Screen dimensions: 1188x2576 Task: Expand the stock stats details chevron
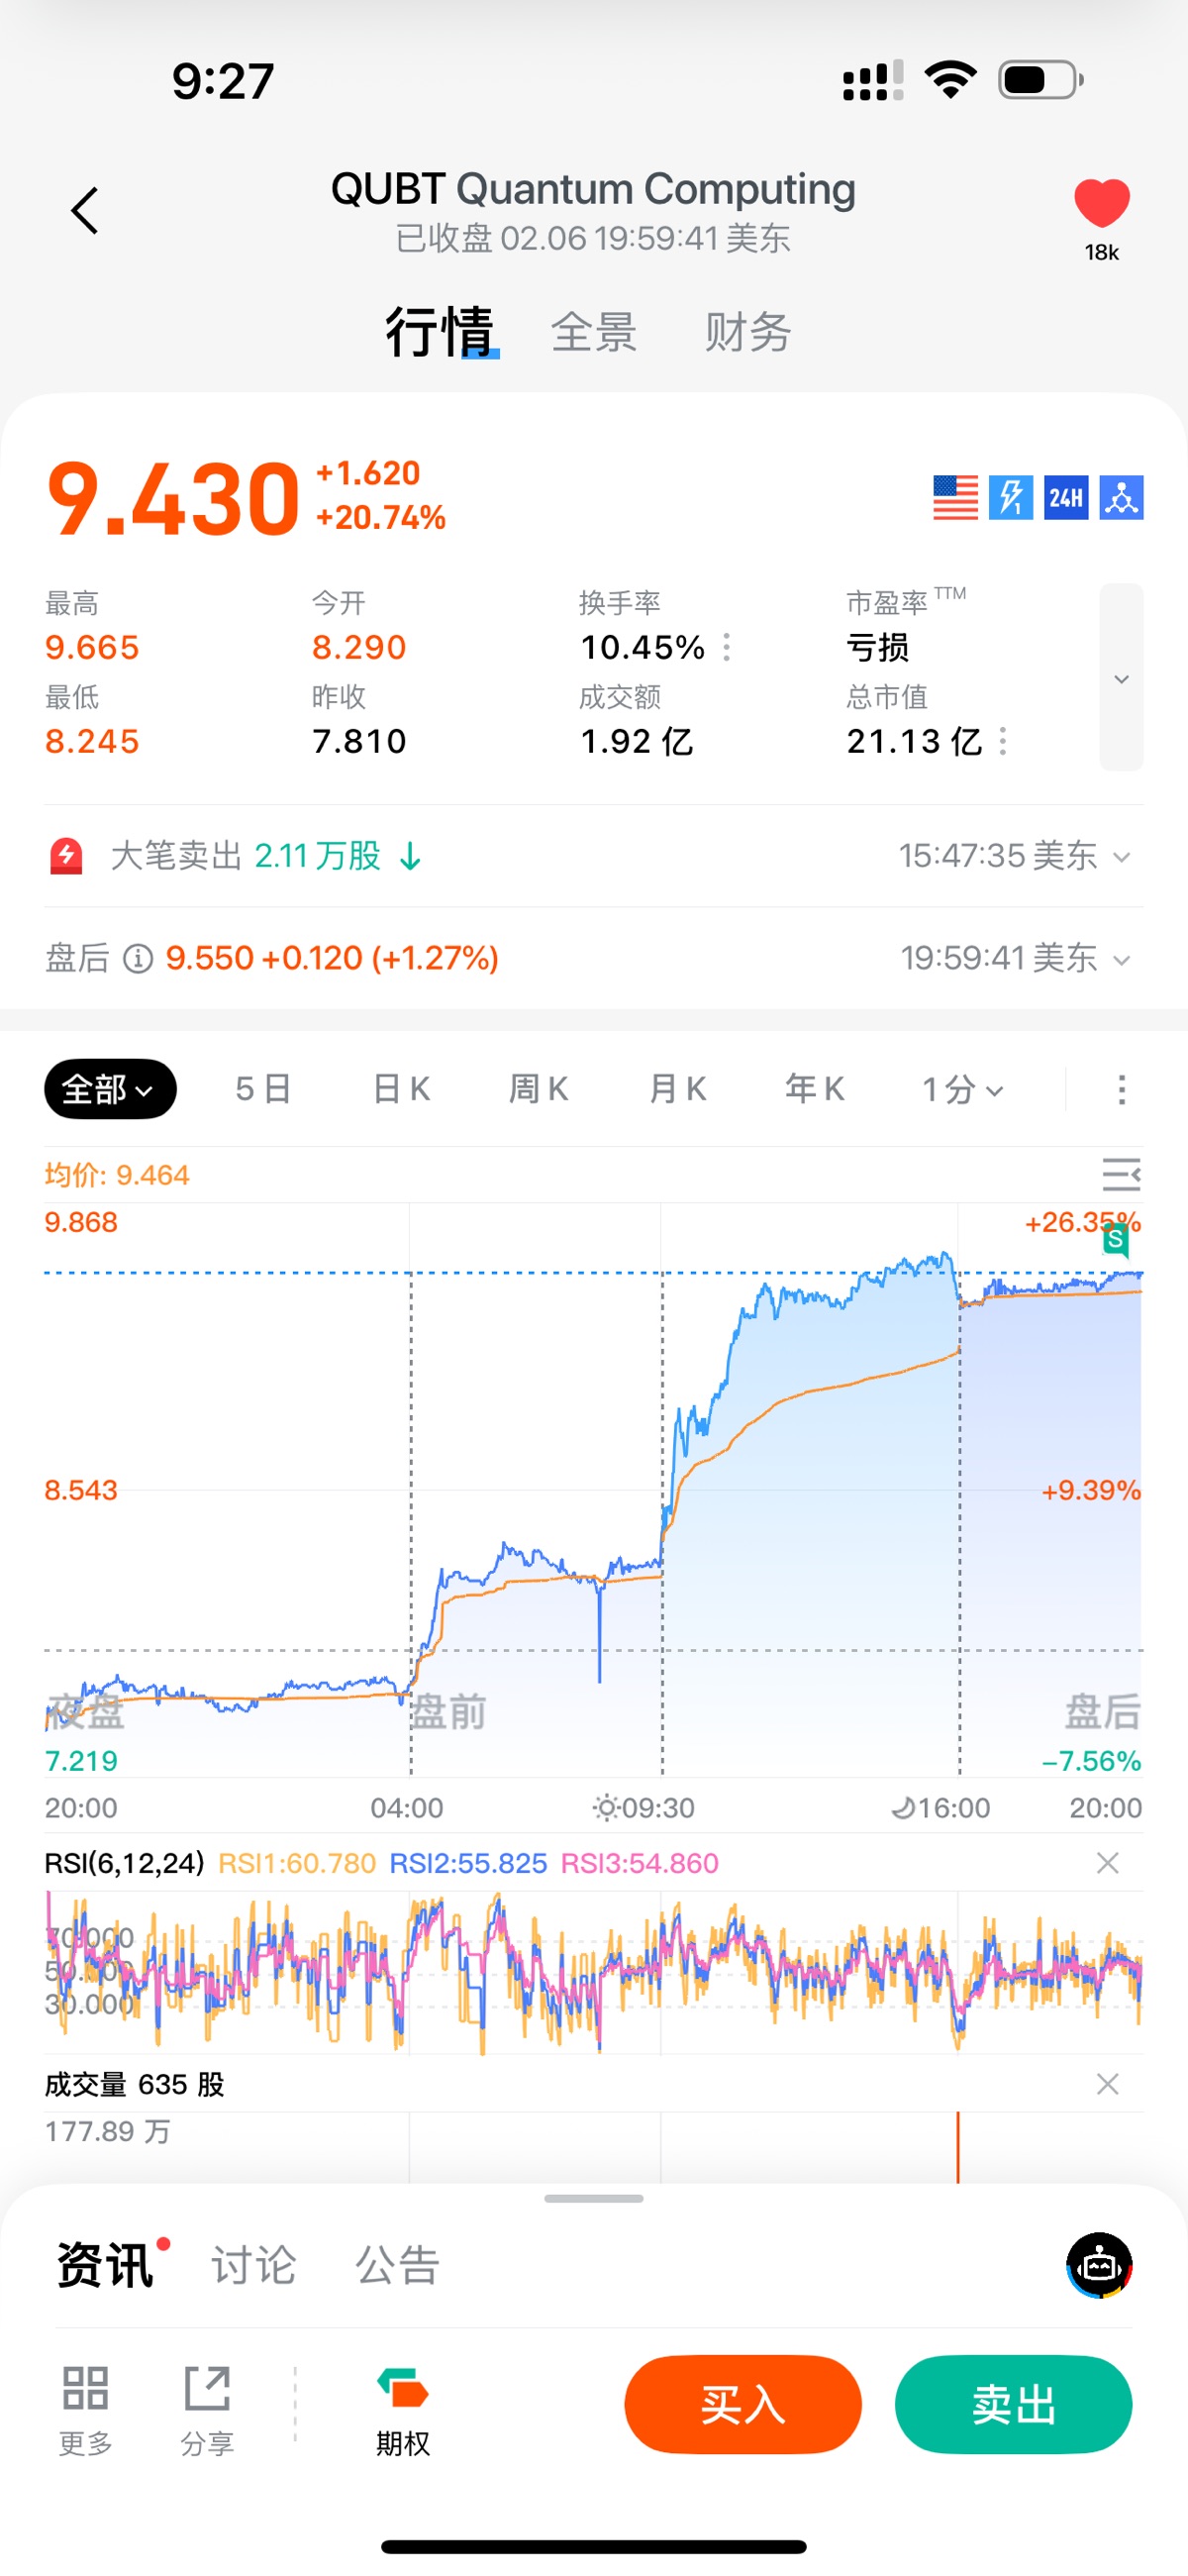point(1121,678)
